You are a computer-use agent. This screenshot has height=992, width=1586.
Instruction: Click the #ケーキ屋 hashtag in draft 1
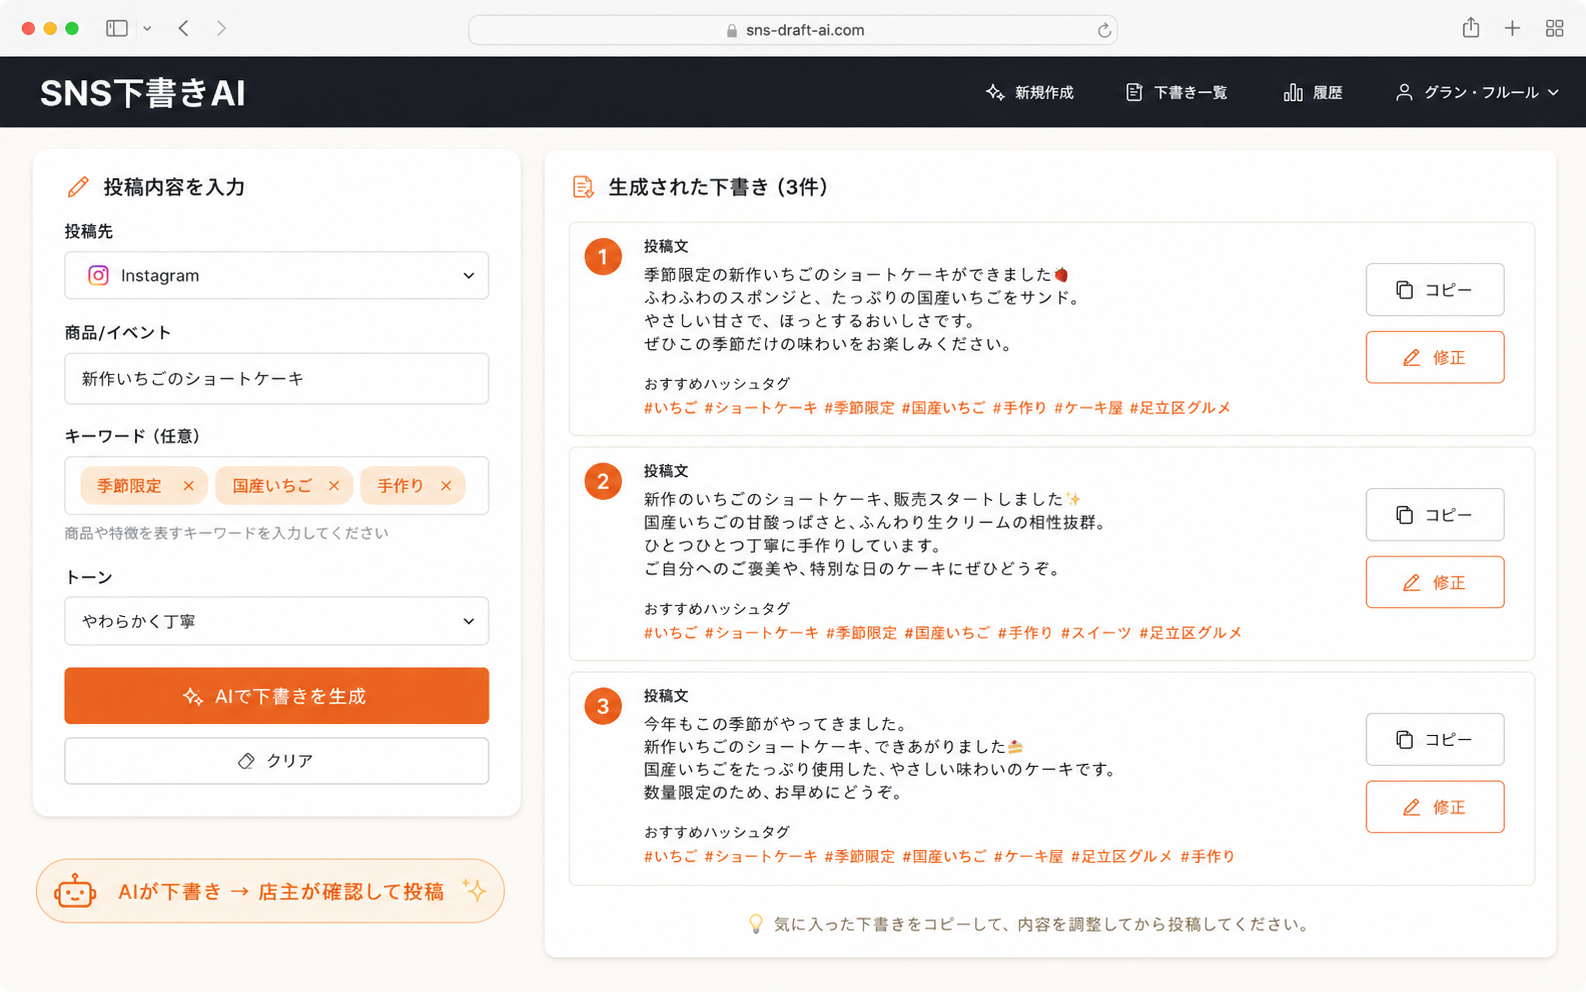click(1088, 408)
